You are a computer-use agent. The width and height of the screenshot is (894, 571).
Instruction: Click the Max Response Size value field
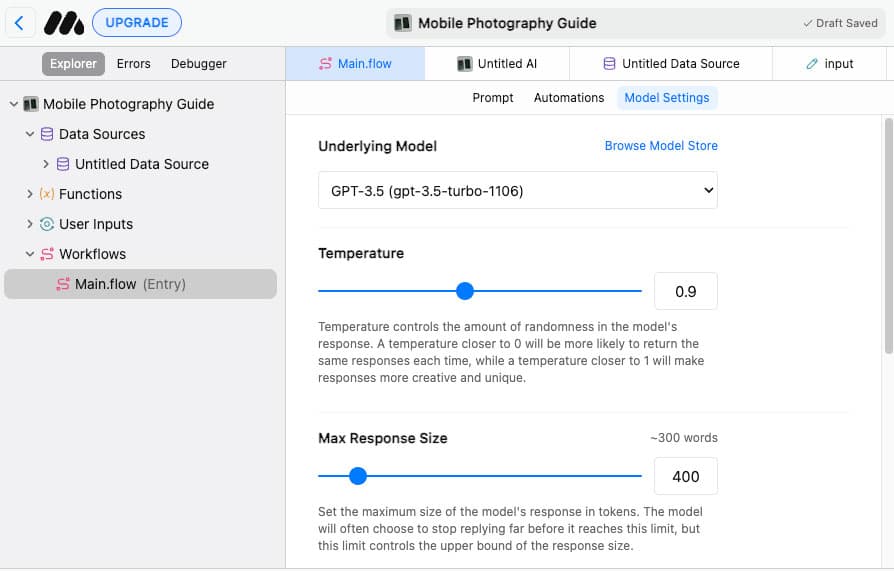tap(685, 476)
